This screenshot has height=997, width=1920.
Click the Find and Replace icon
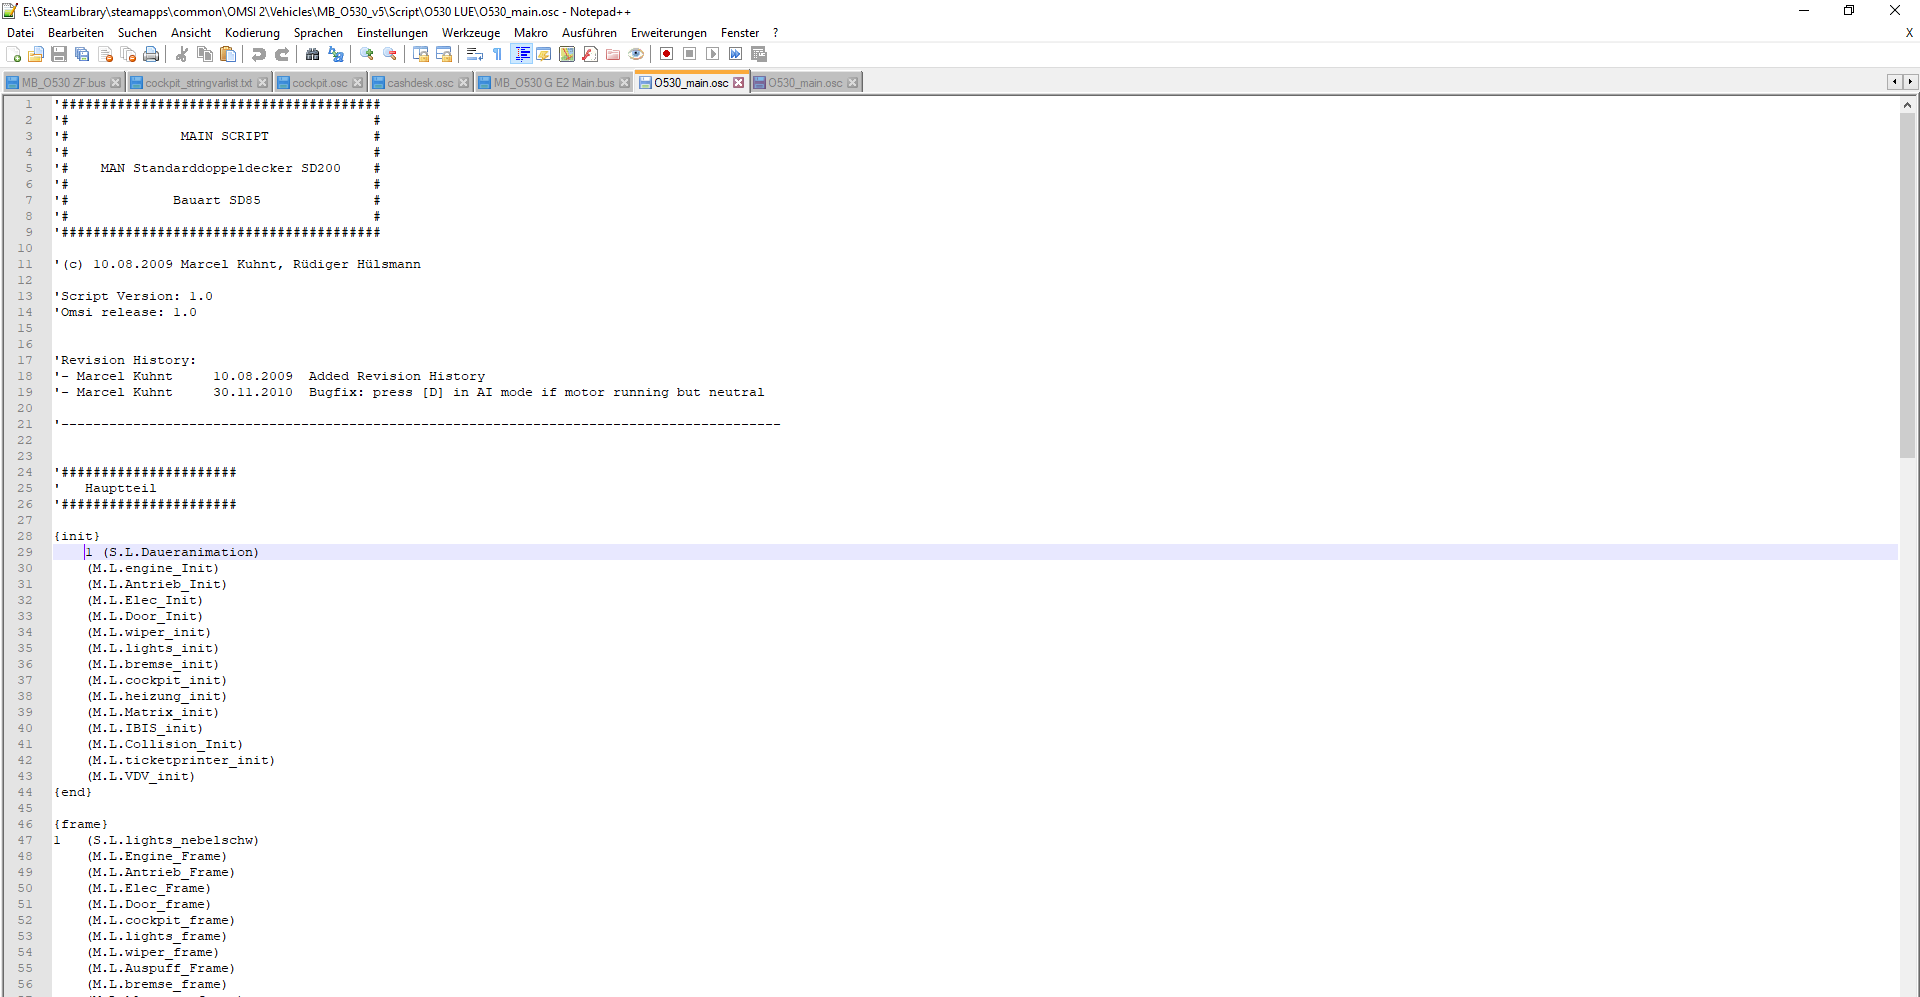(x=336, y=54)
